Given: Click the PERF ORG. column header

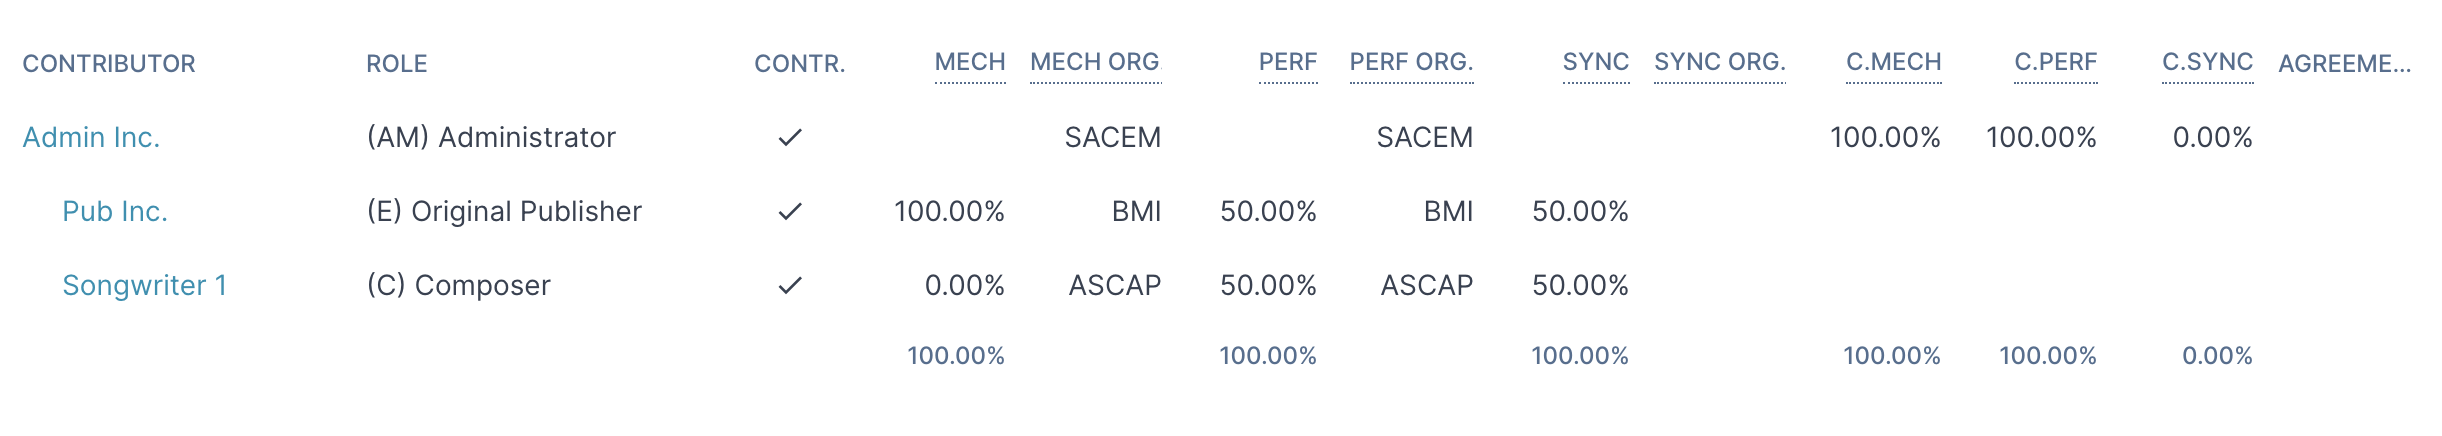Looking at the screenshot, I should [x=1411, y=62].
